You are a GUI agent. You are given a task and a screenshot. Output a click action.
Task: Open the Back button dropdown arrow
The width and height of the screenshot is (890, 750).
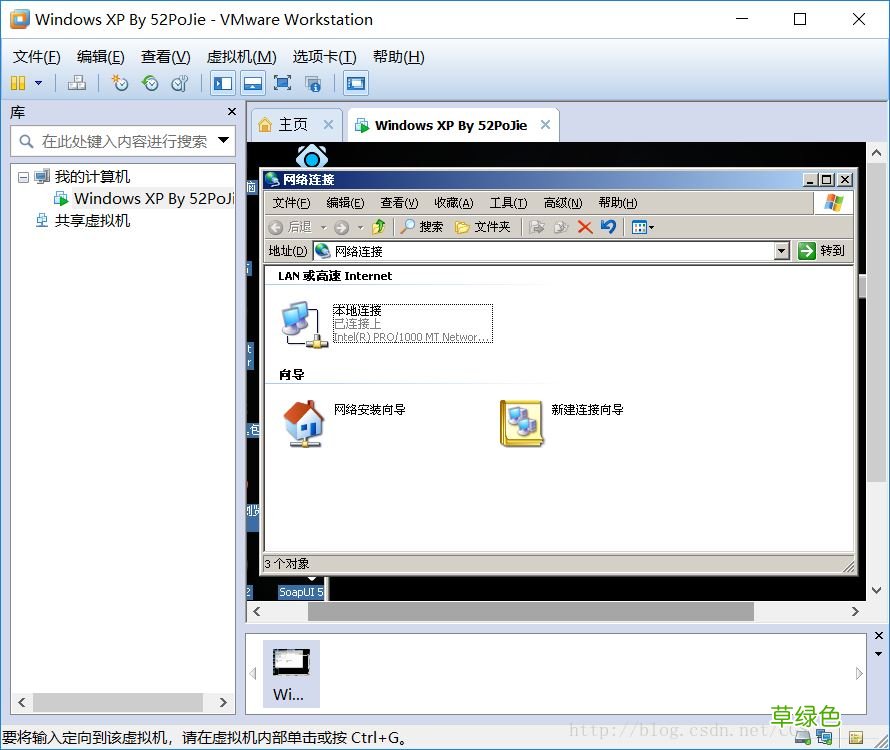[323, 227]
